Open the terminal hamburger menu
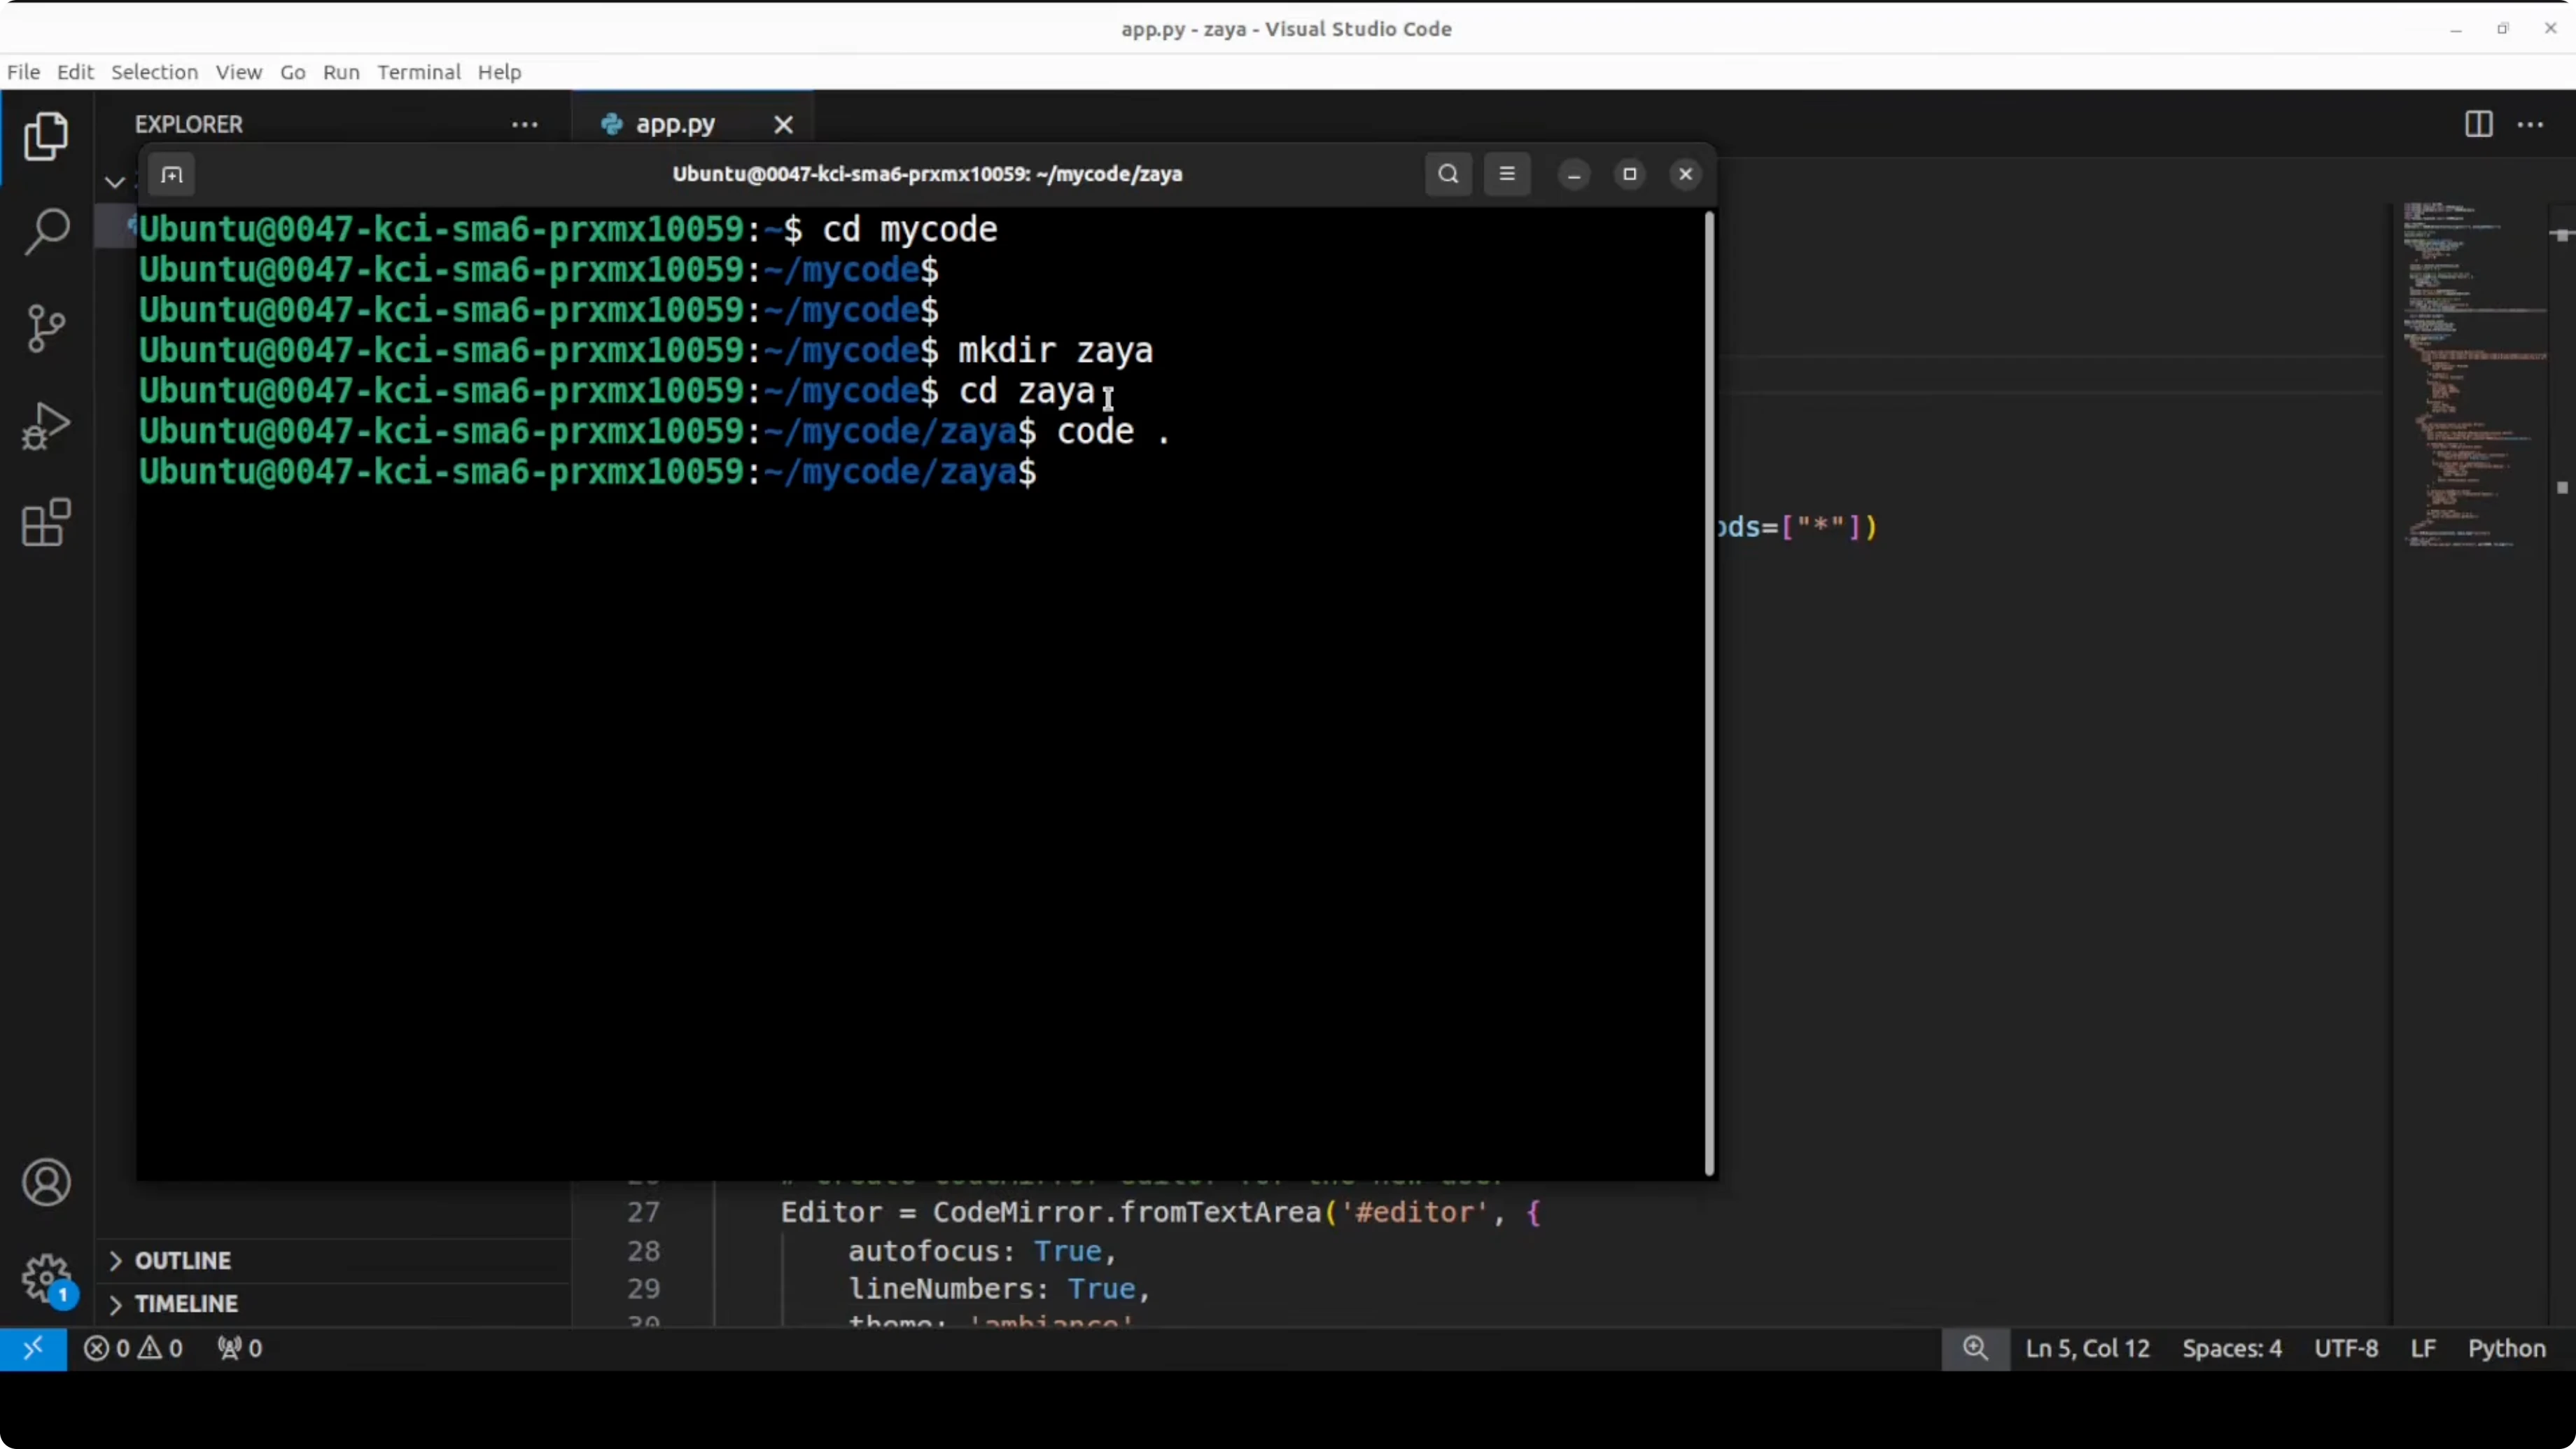 (x=1507, y=174)
